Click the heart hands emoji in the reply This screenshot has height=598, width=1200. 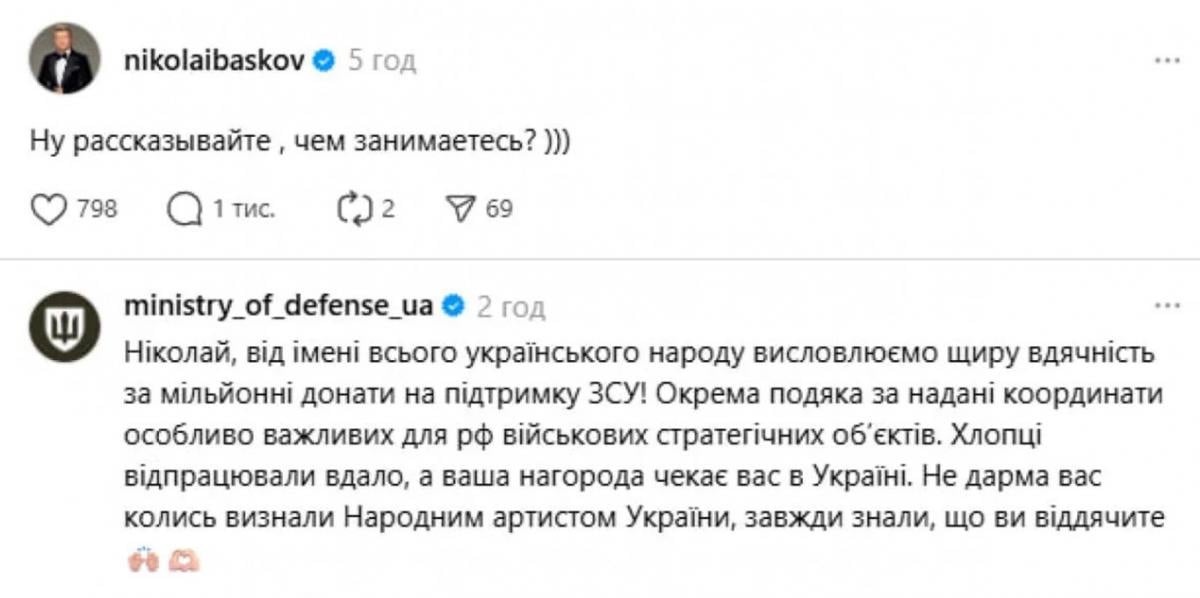[184, 558]
